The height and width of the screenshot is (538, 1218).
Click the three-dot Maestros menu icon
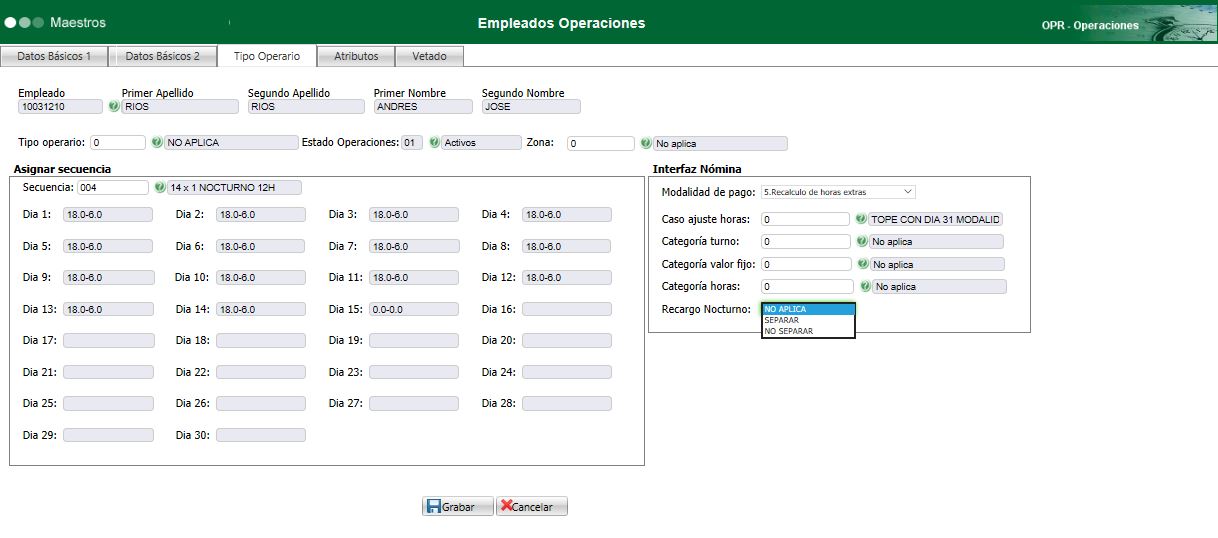pyautogui.click(x=24, y=22)
